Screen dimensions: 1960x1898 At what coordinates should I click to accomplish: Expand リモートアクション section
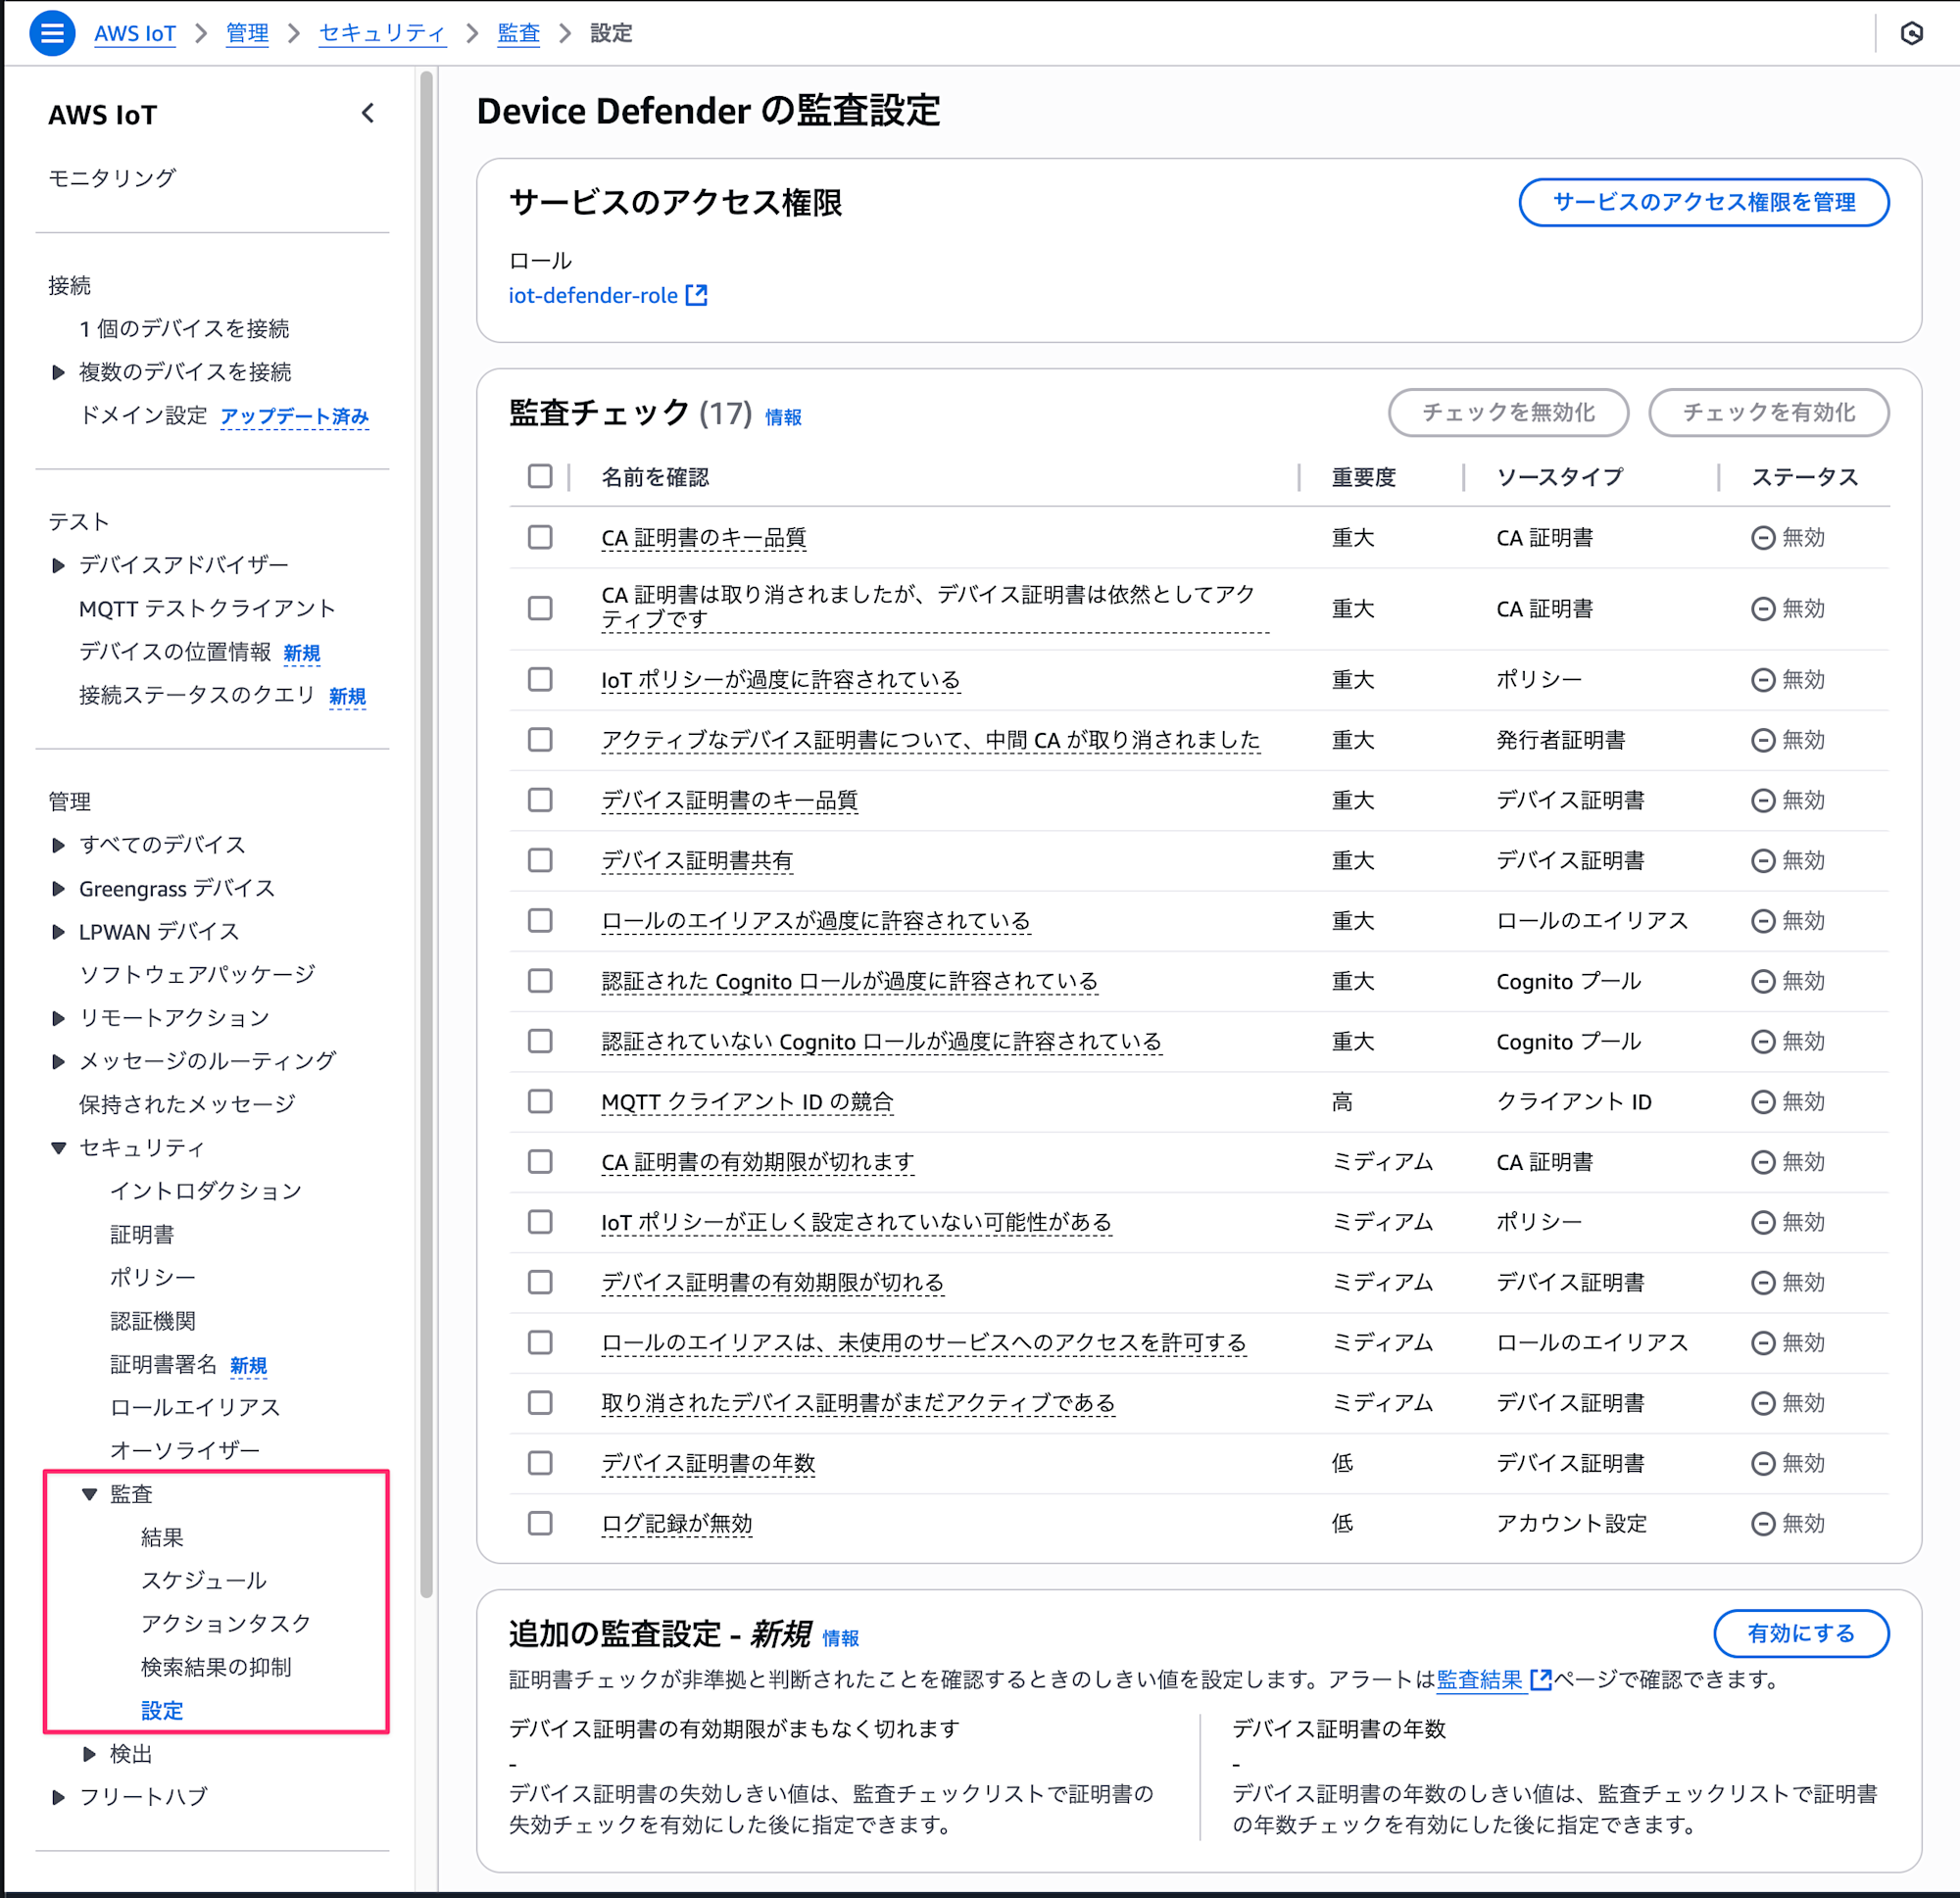click(x=58, y=1018)
